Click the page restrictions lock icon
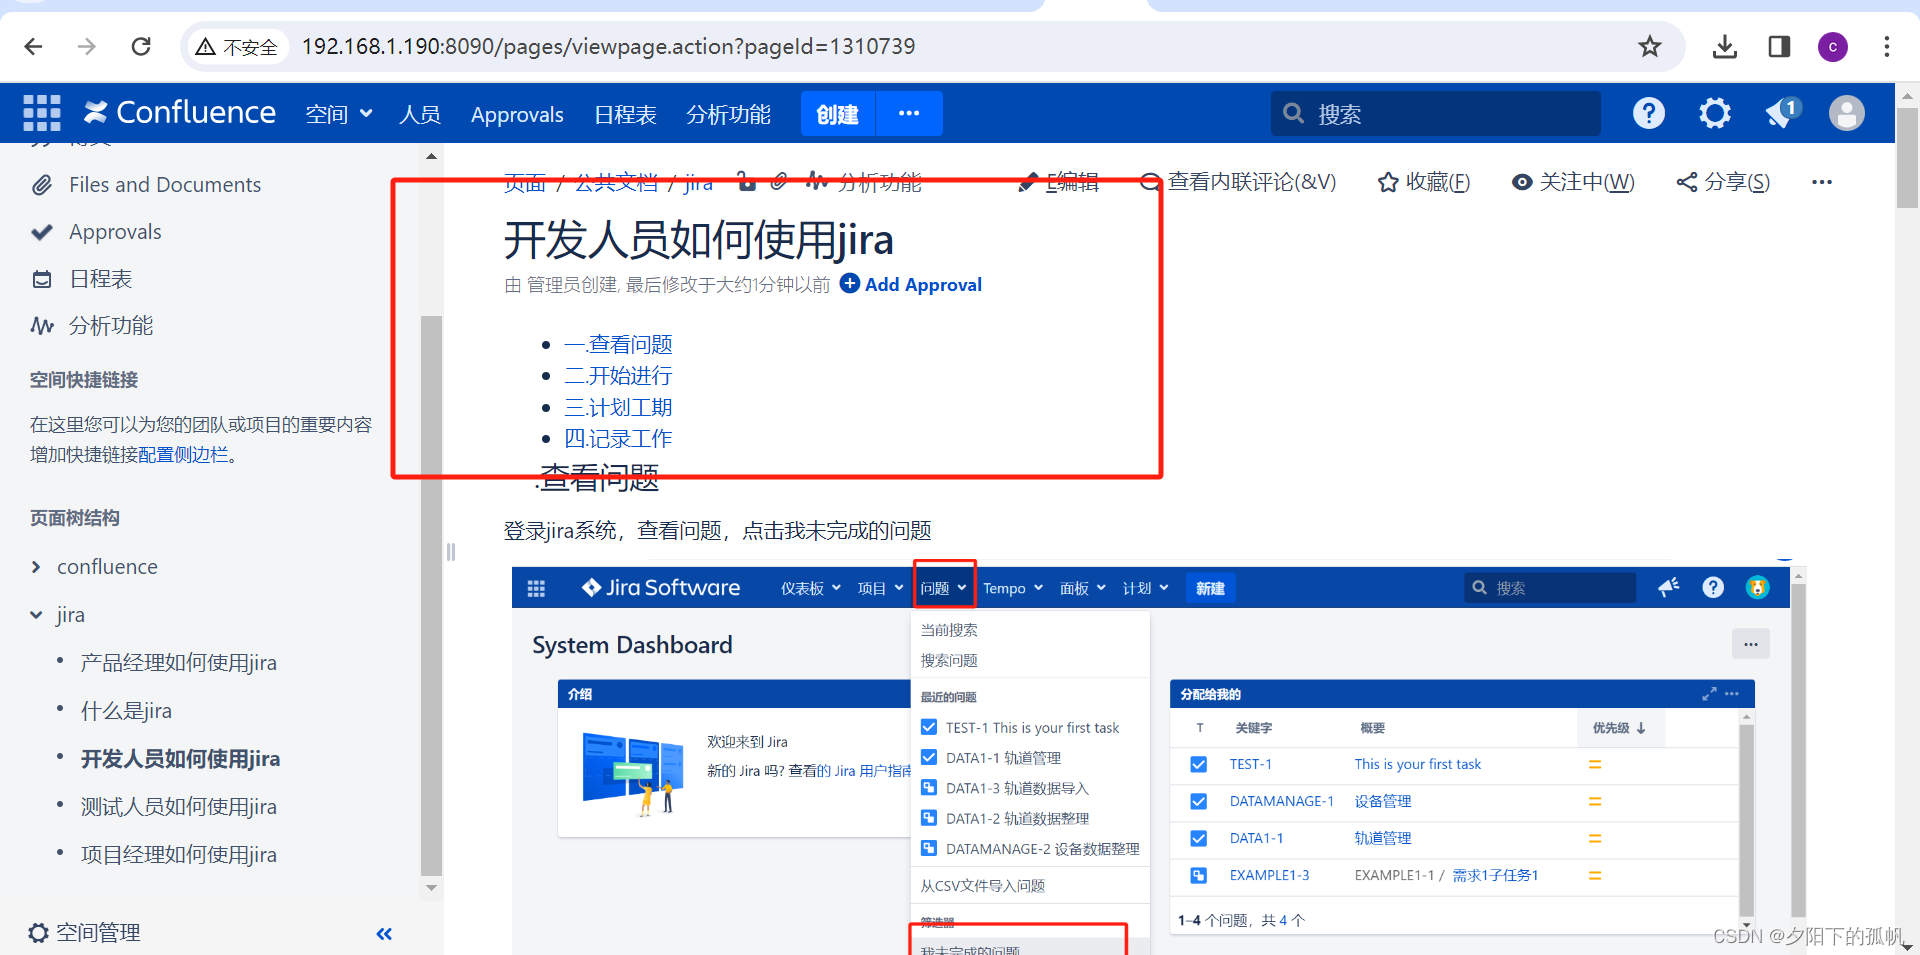Viewport: 1920px width, 955px height. pyautogui.click(x=746, y=182)
